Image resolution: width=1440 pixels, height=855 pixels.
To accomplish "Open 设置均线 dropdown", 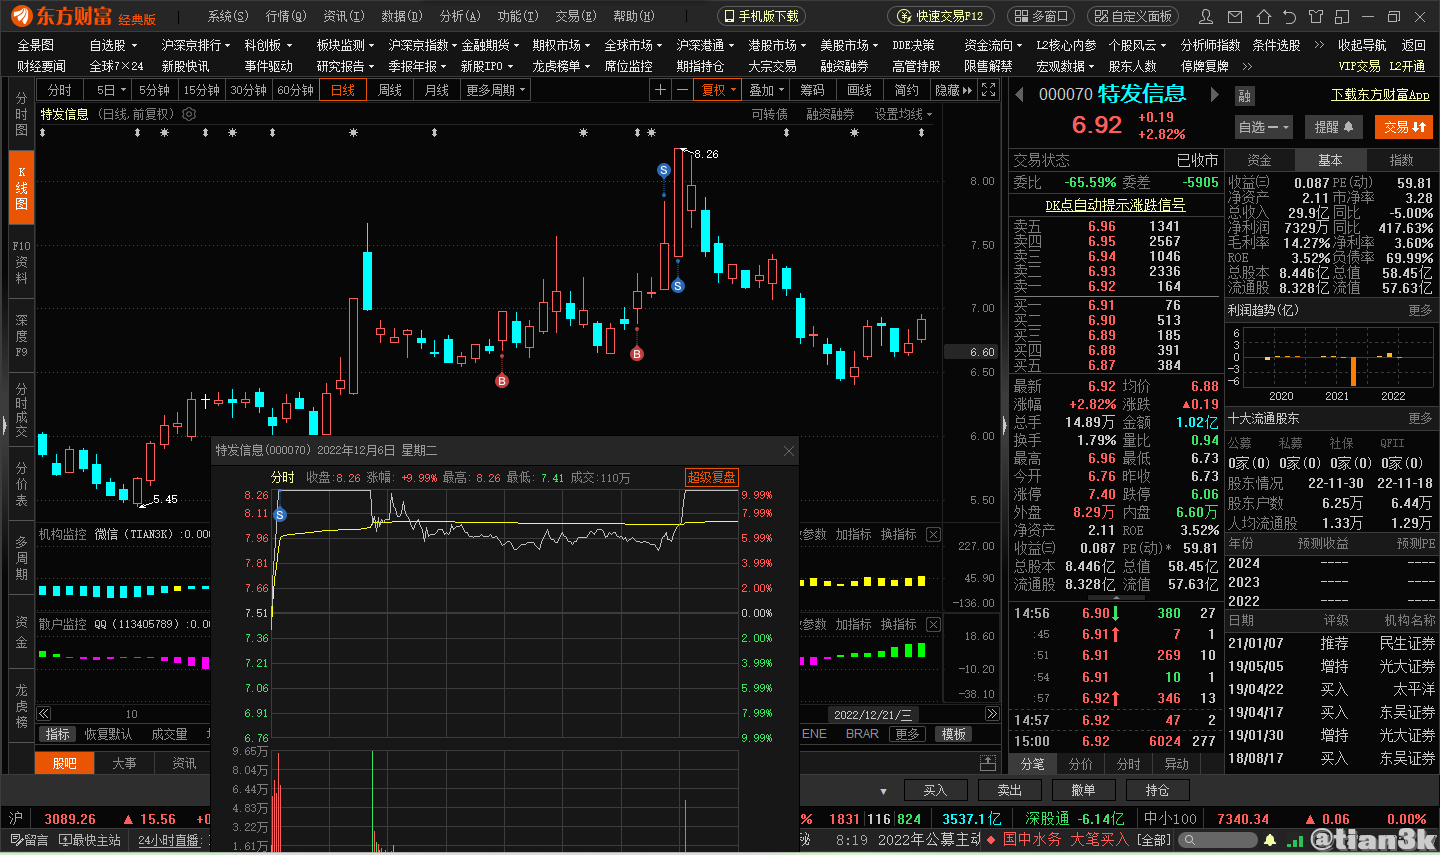I will click(903, 114).
